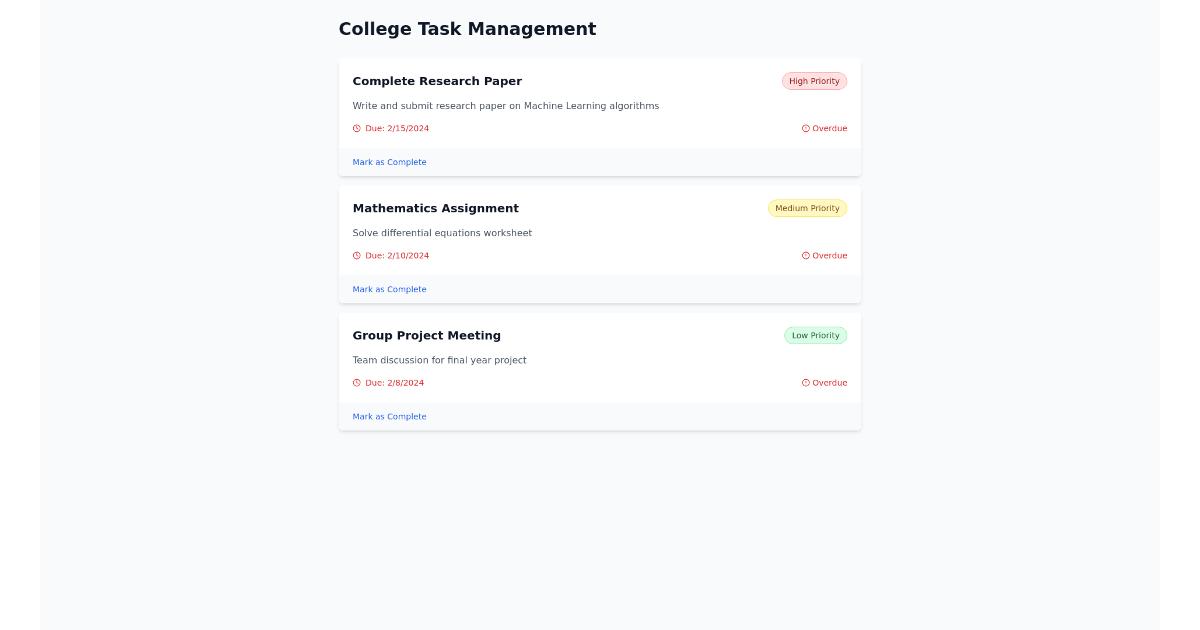The height and width of the screenshot is (630, 1200).
Task: Mark Mathematics Assignment as complete
Action: 389,288
